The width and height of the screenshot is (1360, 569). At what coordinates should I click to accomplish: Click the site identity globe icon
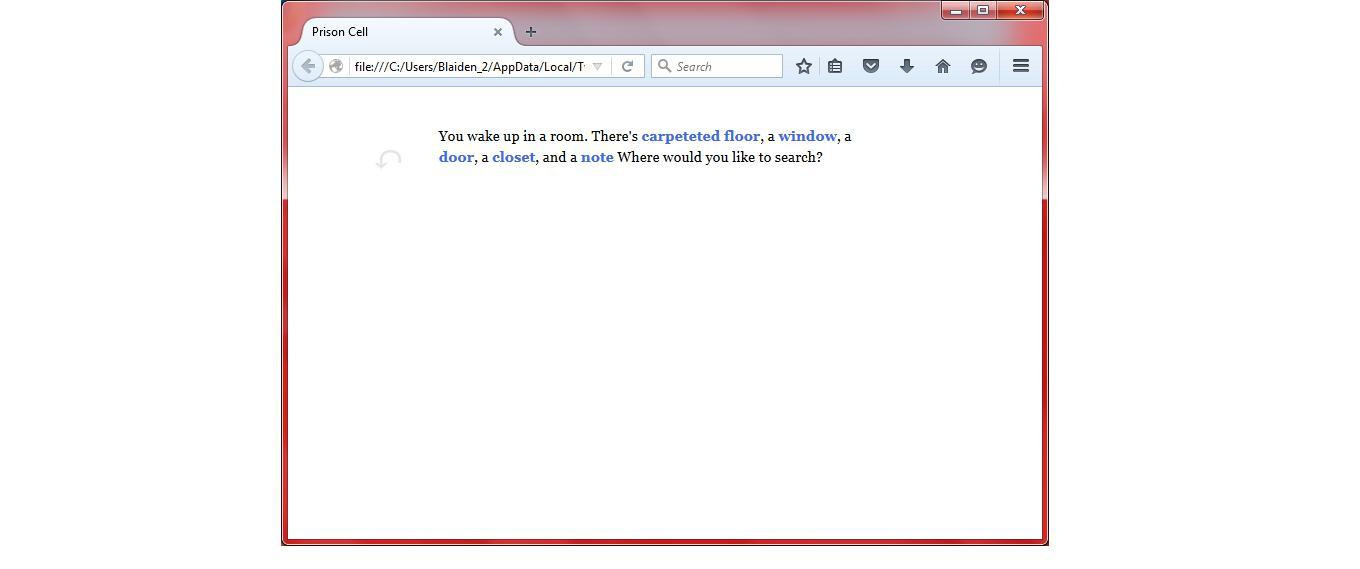[336, 66]
